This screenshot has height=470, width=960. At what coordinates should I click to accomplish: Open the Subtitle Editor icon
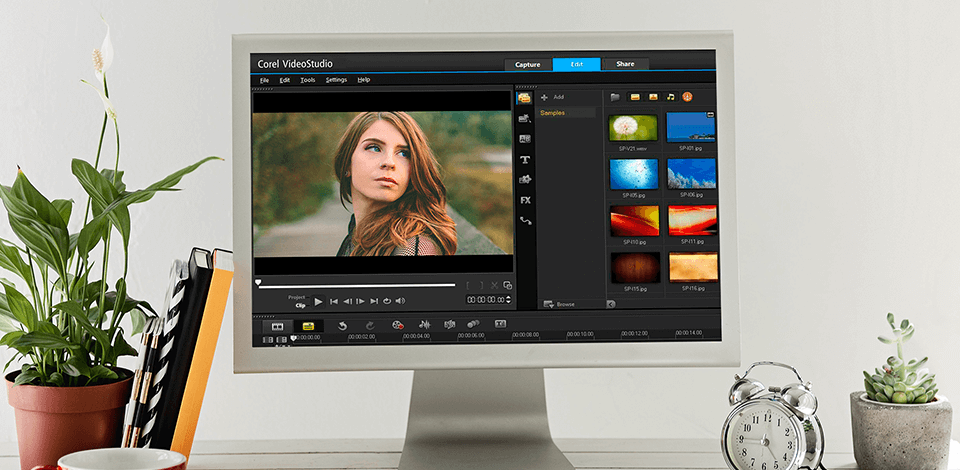[500, 324]
